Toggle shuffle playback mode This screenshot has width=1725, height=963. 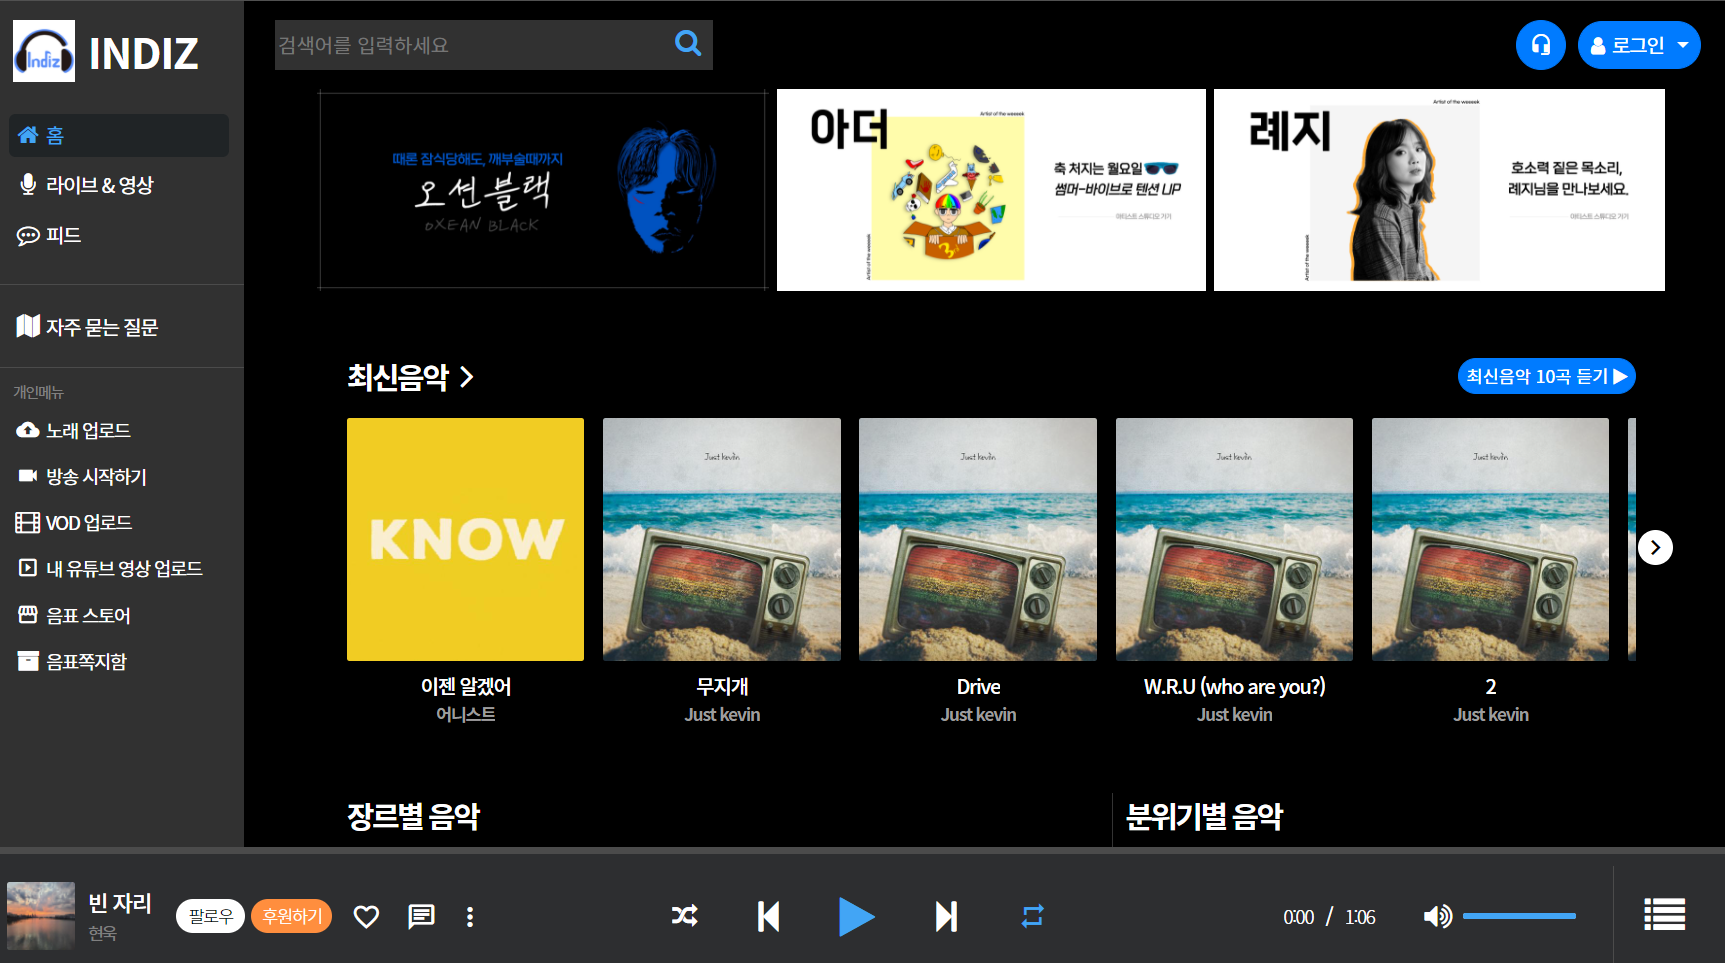point(685,916)
